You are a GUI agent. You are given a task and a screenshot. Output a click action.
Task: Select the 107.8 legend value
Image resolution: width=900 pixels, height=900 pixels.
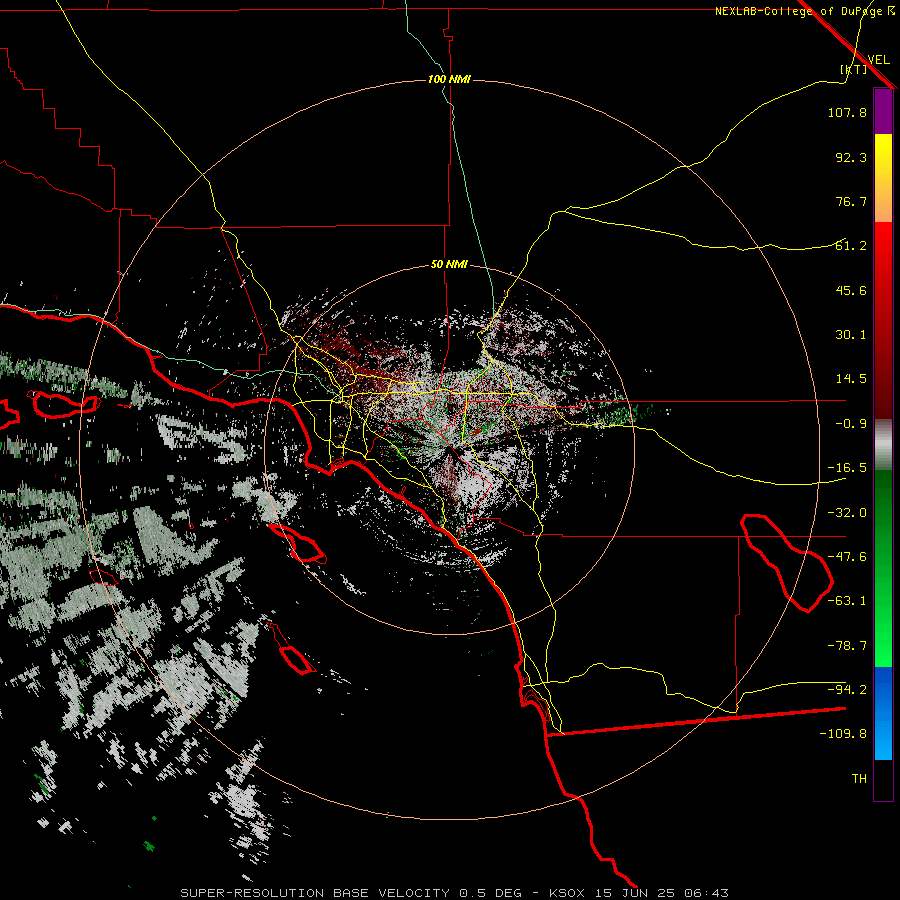pyautogui.click(x=847, y=112)
